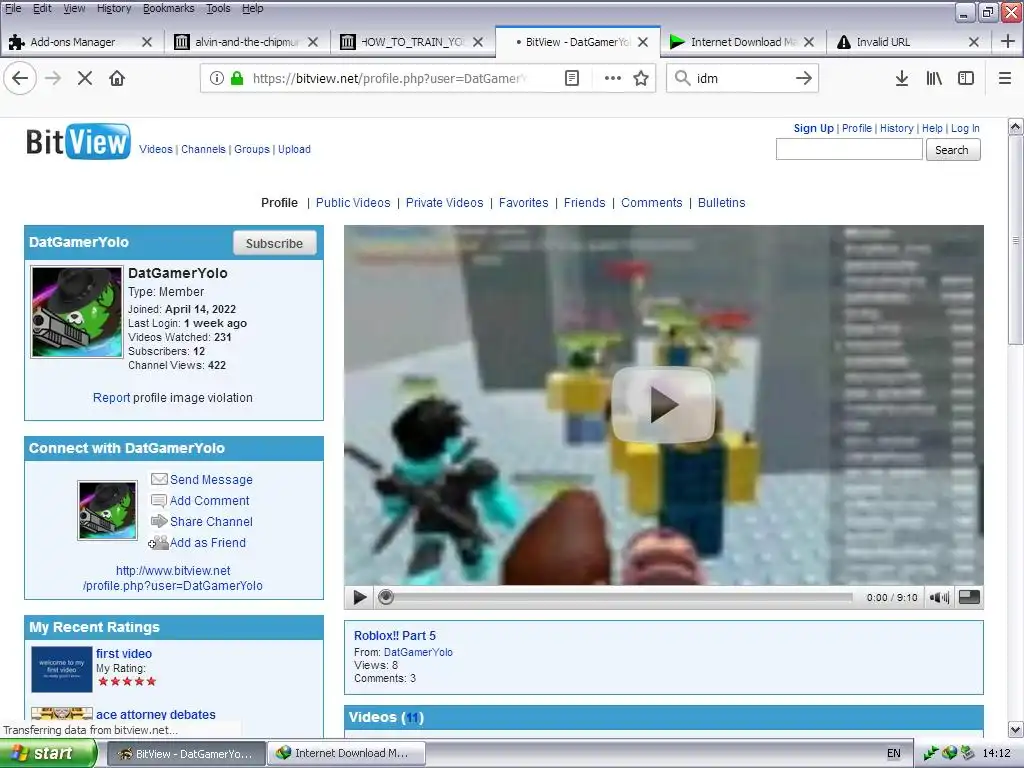Viewport: 1024px width, 768px height.
Task: Open the Public Videos section
Action: (353, 202)
